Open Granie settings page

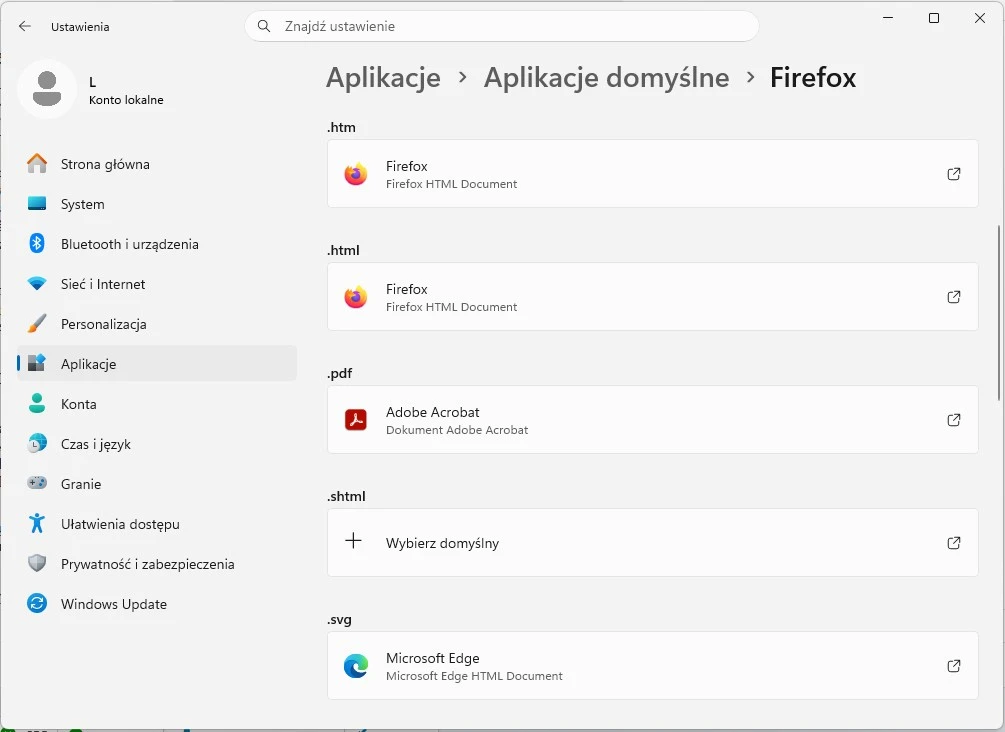coord(157,484)
